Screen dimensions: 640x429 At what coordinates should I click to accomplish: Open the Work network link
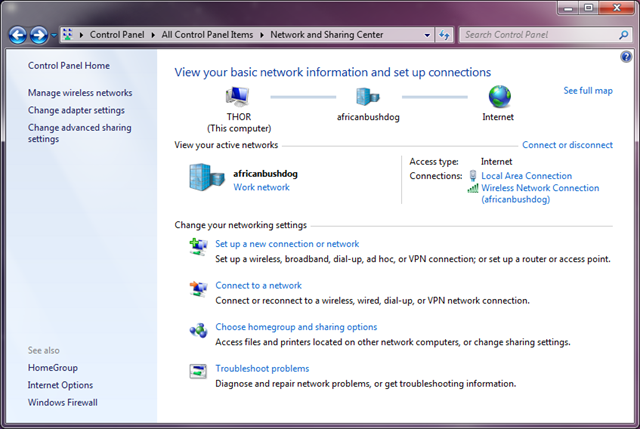261,187
